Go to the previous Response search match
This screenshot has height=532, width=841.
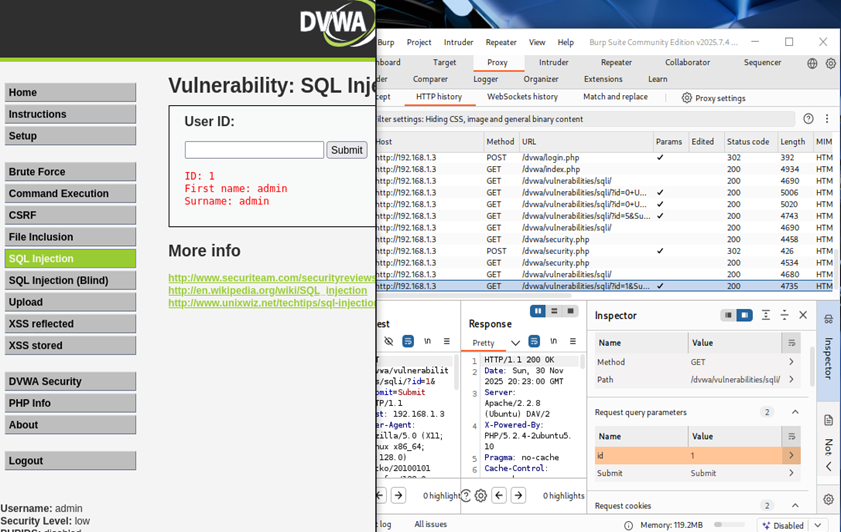pos(499,496)
